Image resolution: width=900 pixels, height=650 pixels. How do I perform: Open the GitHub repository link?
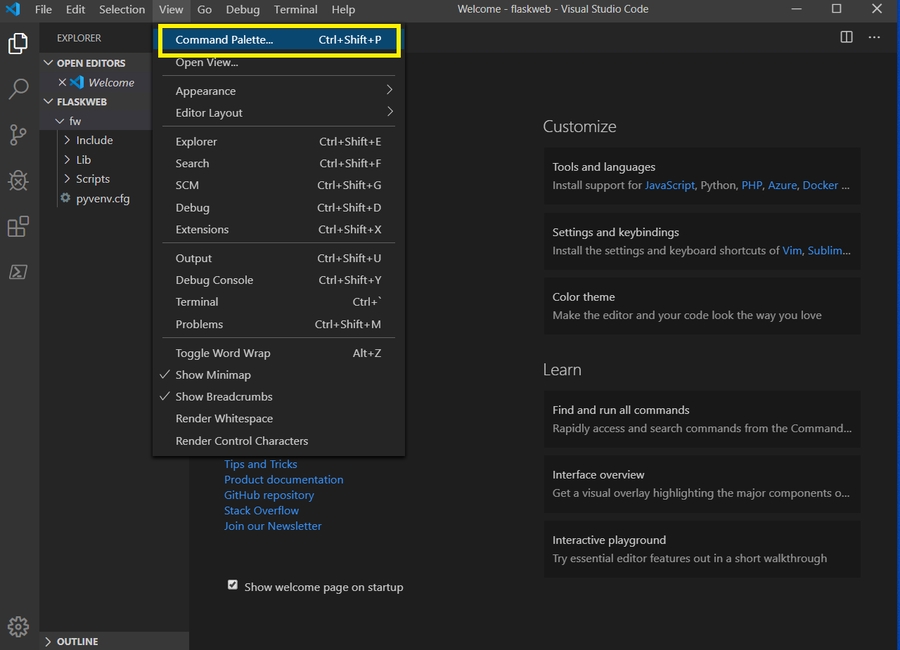[x=269, y=495]
